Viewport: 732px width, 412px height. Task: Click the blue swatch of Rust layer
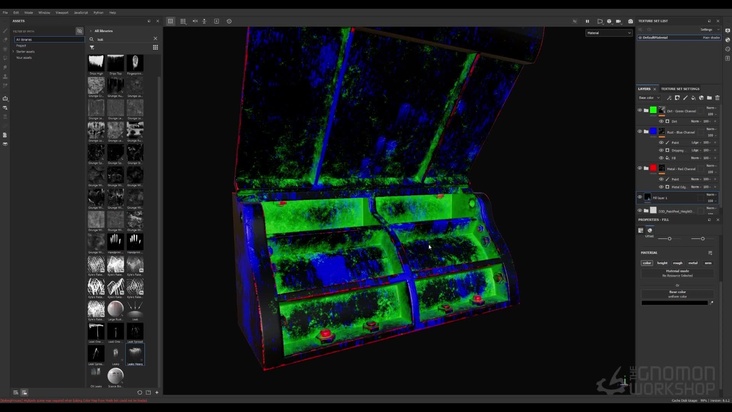(x=653, y=131)
